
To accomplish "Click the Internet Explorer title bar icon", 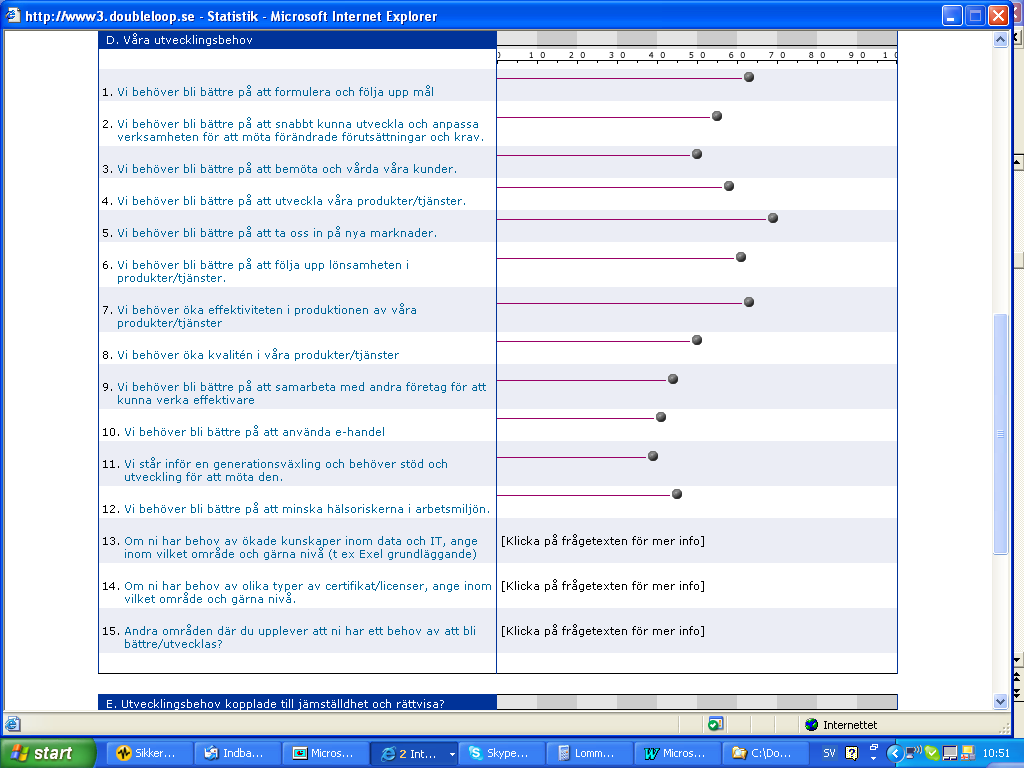I will coord(12,16).
